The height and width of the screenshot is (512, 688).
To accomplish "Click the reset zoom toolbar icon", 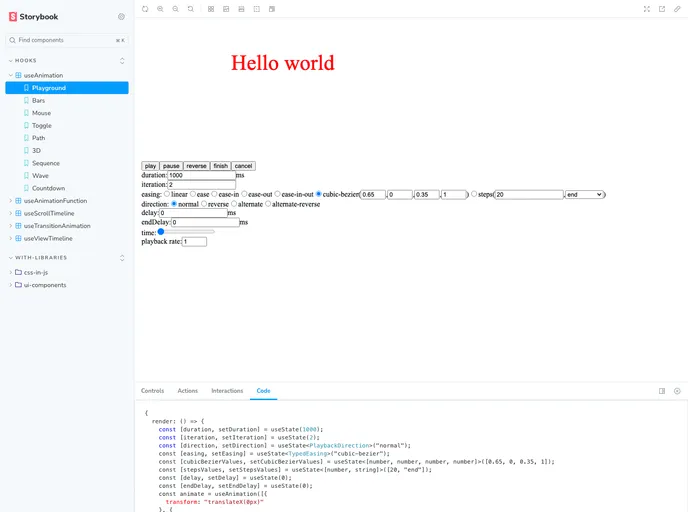I will 190,9.
